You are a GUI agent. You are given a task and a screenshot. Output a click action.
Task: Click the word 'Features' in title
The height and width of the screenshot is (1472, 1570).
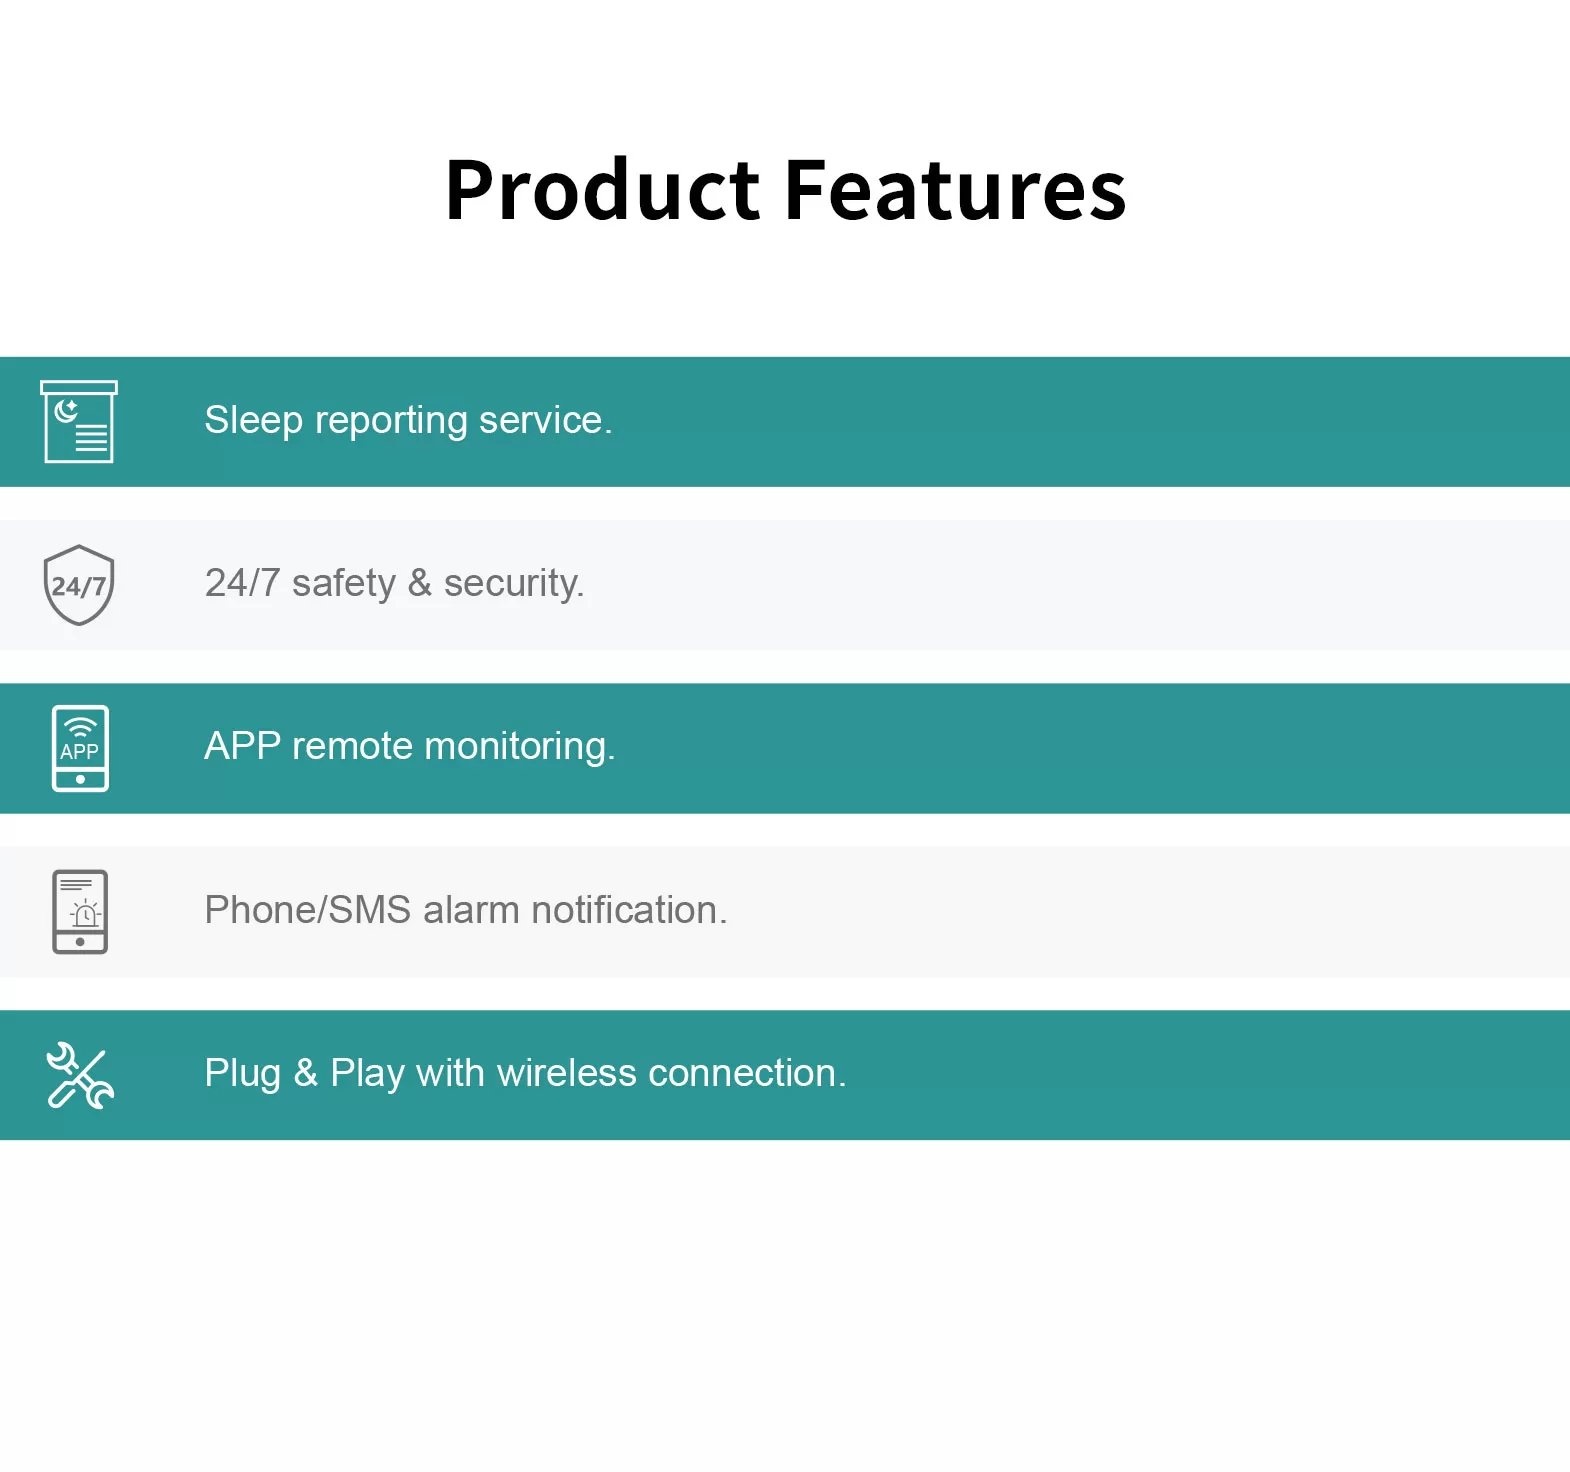pyautogui.click(x=956, y=190)
